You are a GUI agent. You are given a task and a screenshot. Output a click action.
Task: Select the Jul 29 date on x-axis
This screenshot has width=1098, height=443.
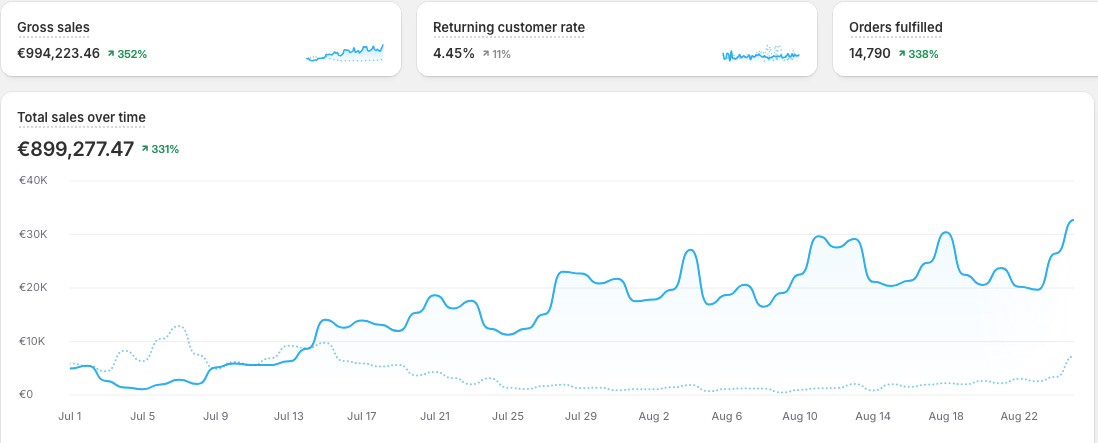click(x=580, y=415)
